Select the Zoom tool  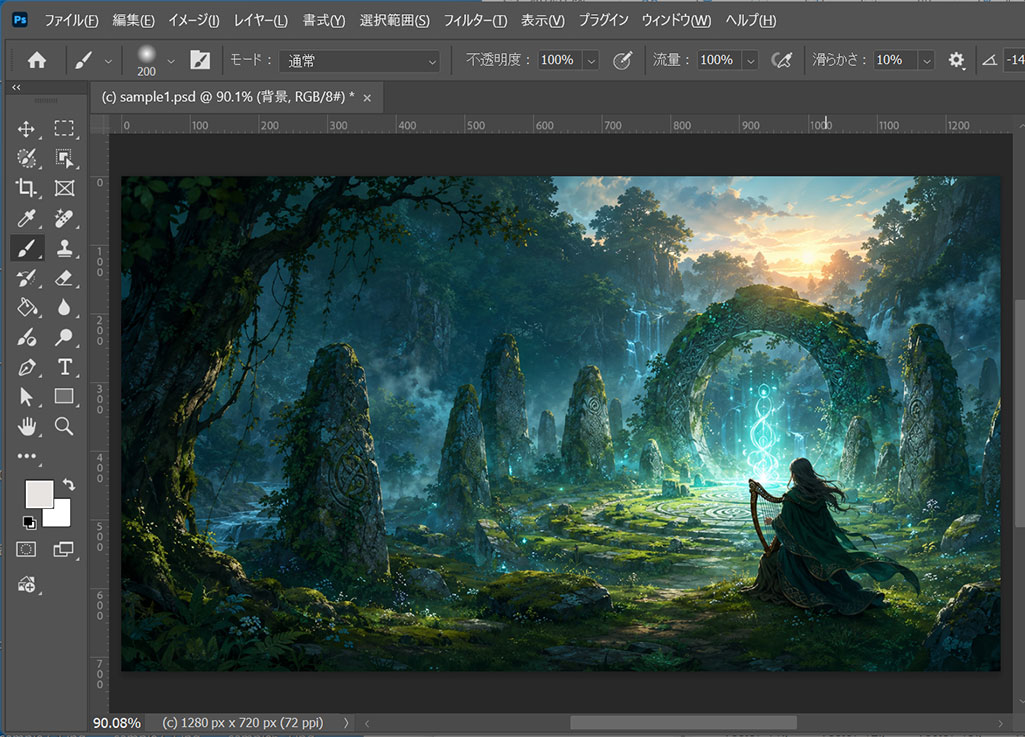[x=64, y=426]
